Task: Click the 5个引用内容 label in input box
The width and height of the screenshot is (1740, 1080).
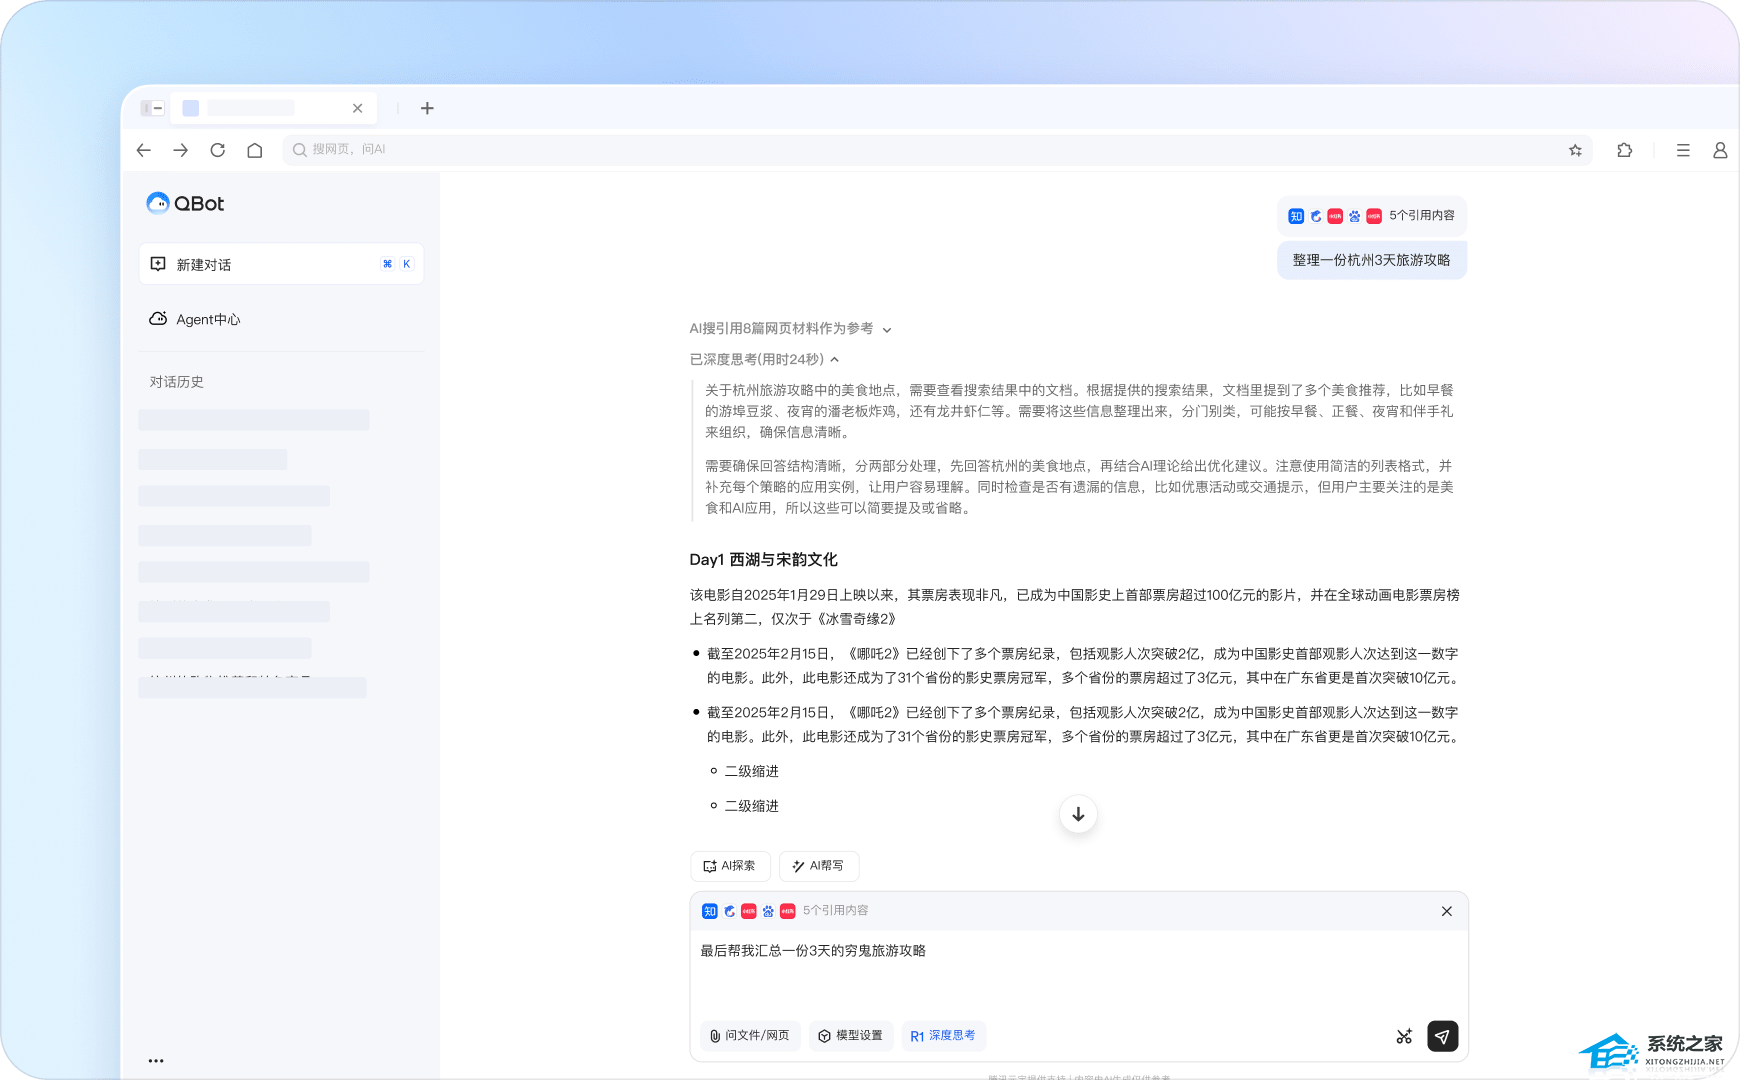Action: click(835, 911)
